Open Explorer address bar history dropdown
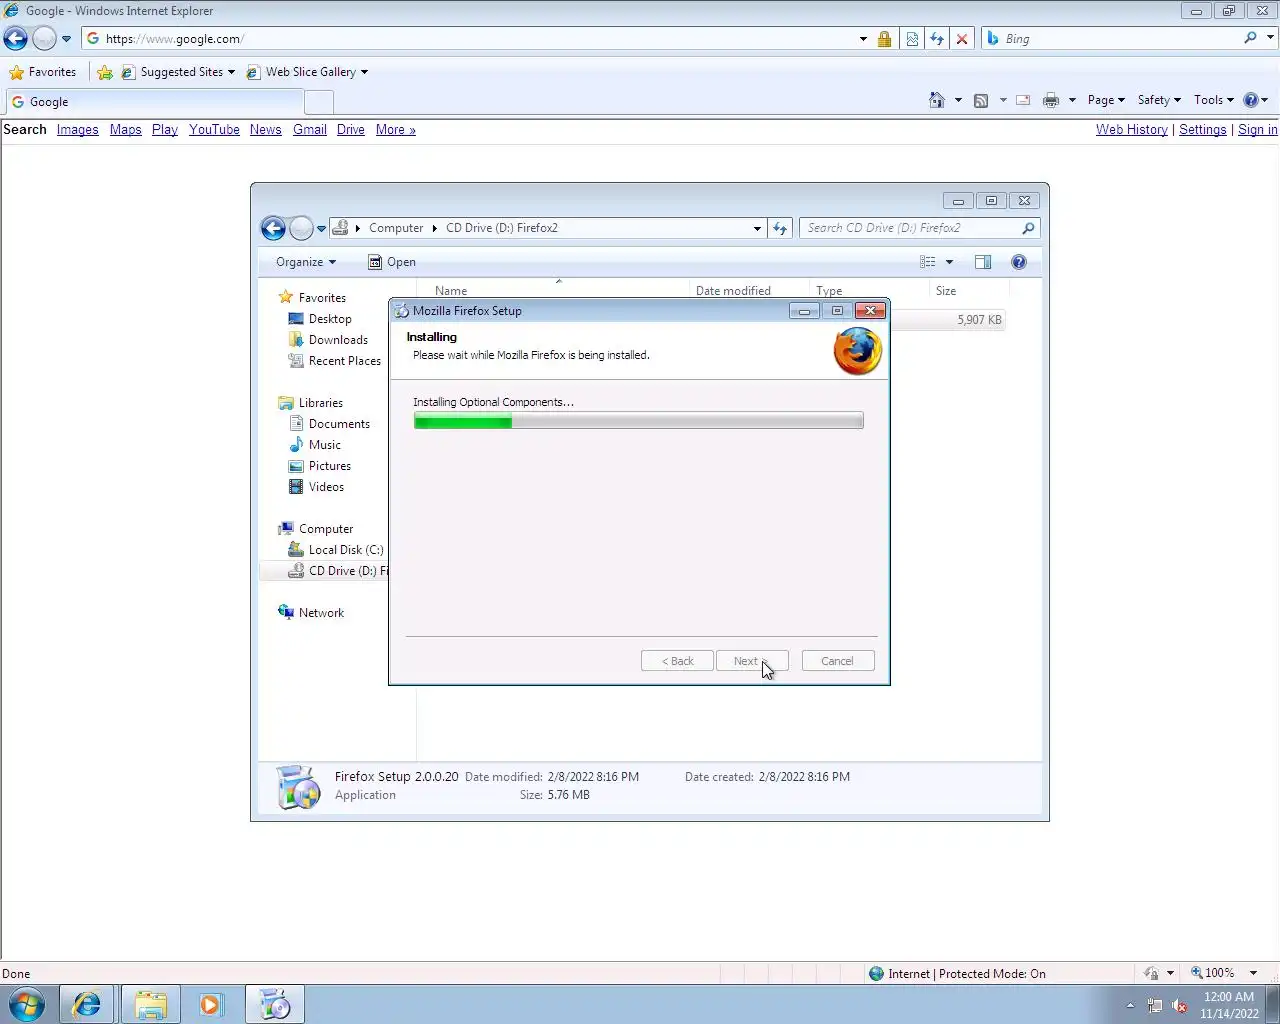The width and height of the screenshot is (1280, 1024). point(757,228)
